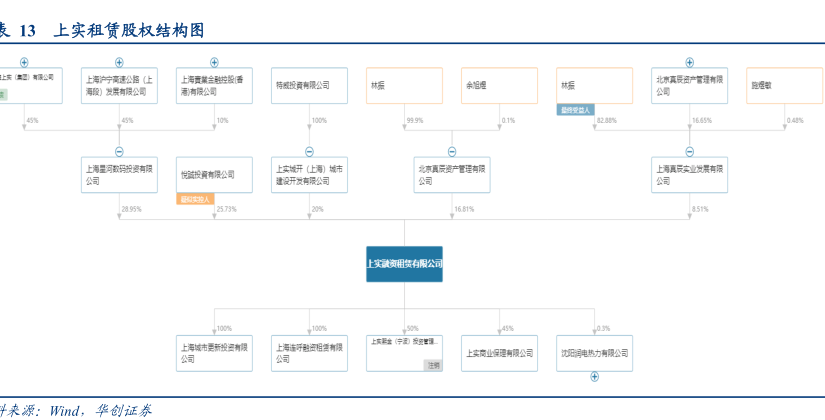Select the person node holding 0.1%
Screen dimensions: 825x420
499,85
